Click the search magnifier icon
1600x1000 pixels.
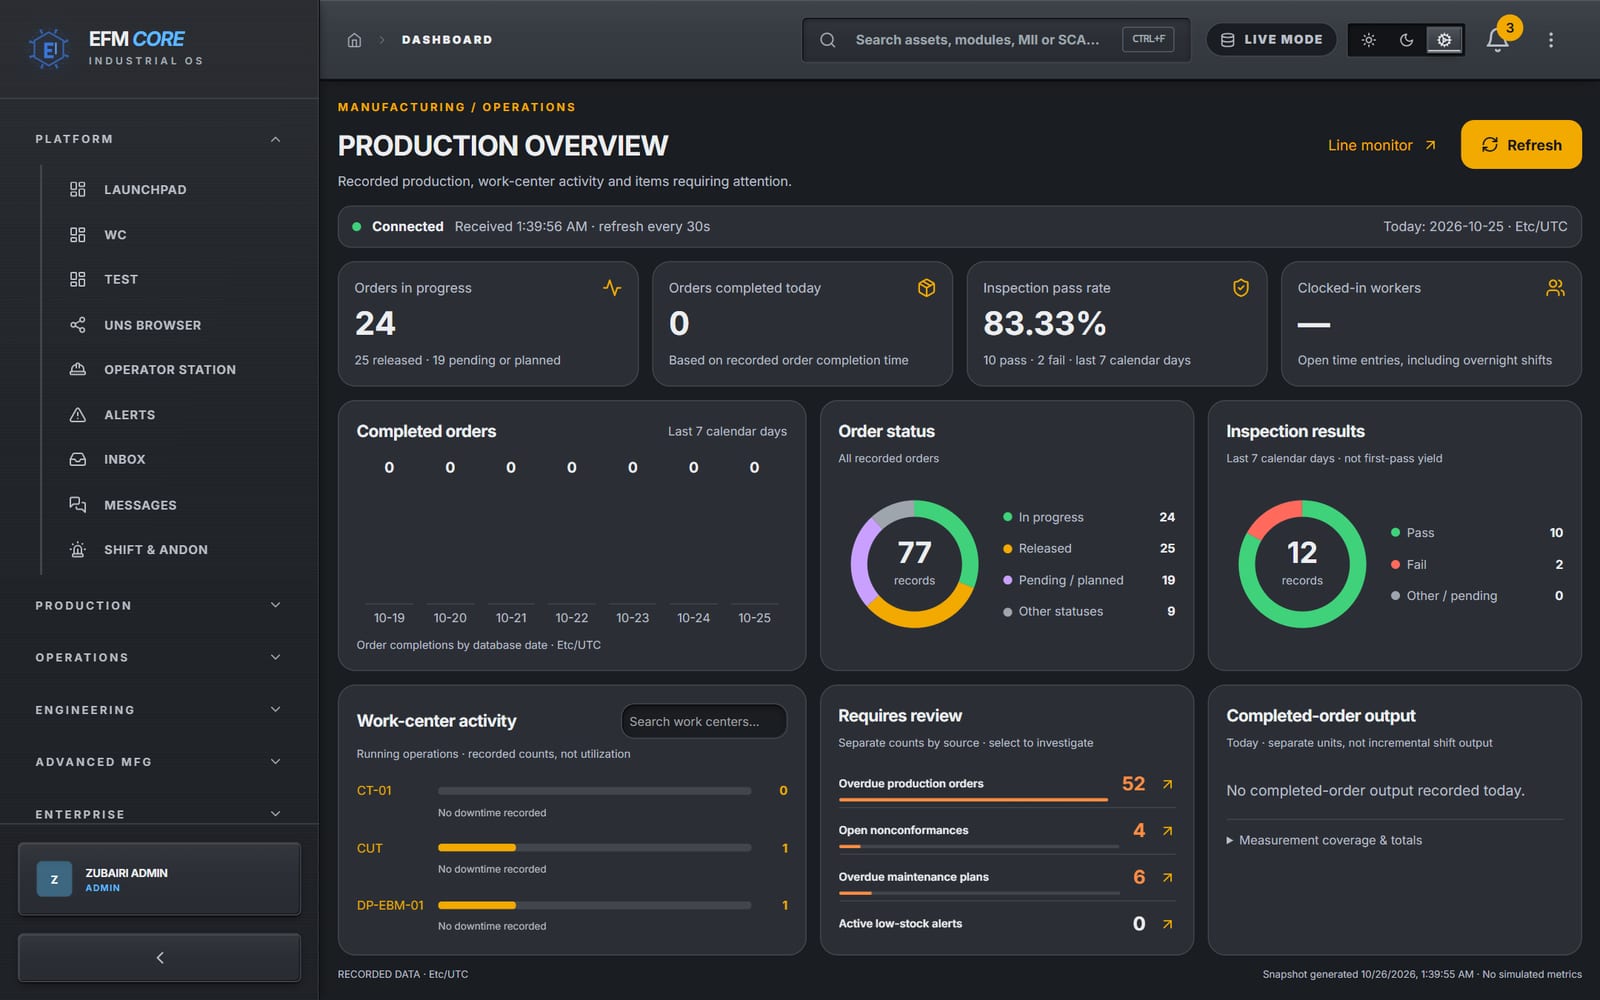pos(828,40)
